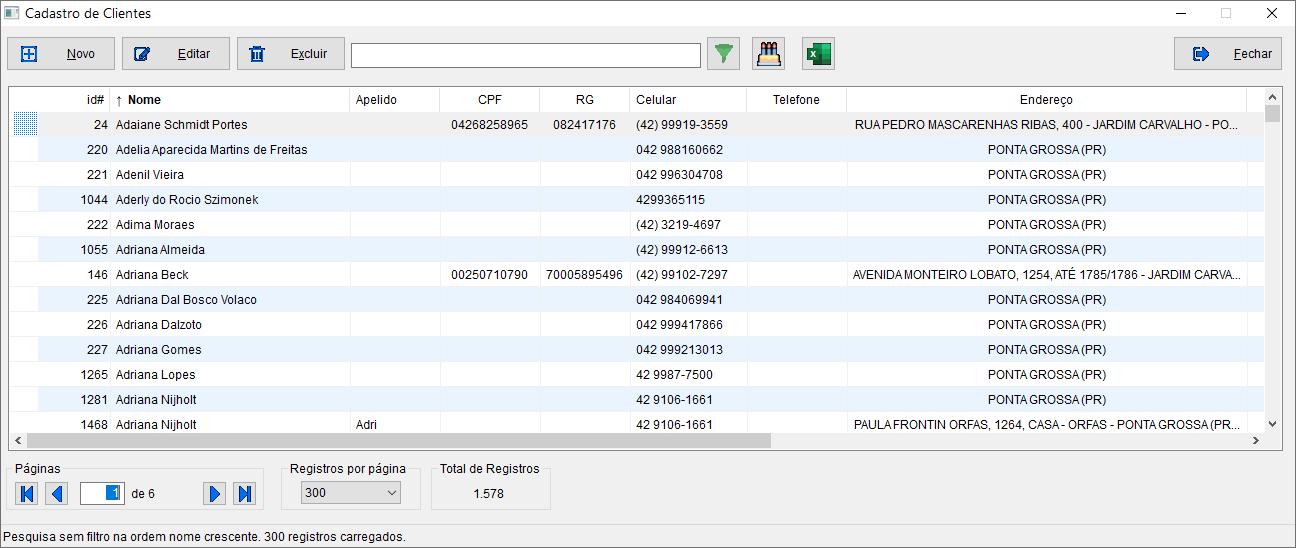Close the window with Fechar button

pyautogui.click(x=1227, y=54)
